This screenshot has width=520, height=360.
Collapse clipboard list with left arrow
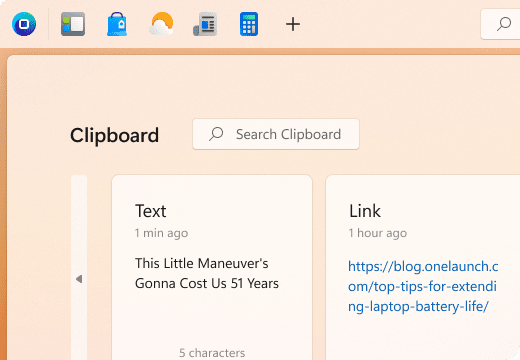coord(79,279)
